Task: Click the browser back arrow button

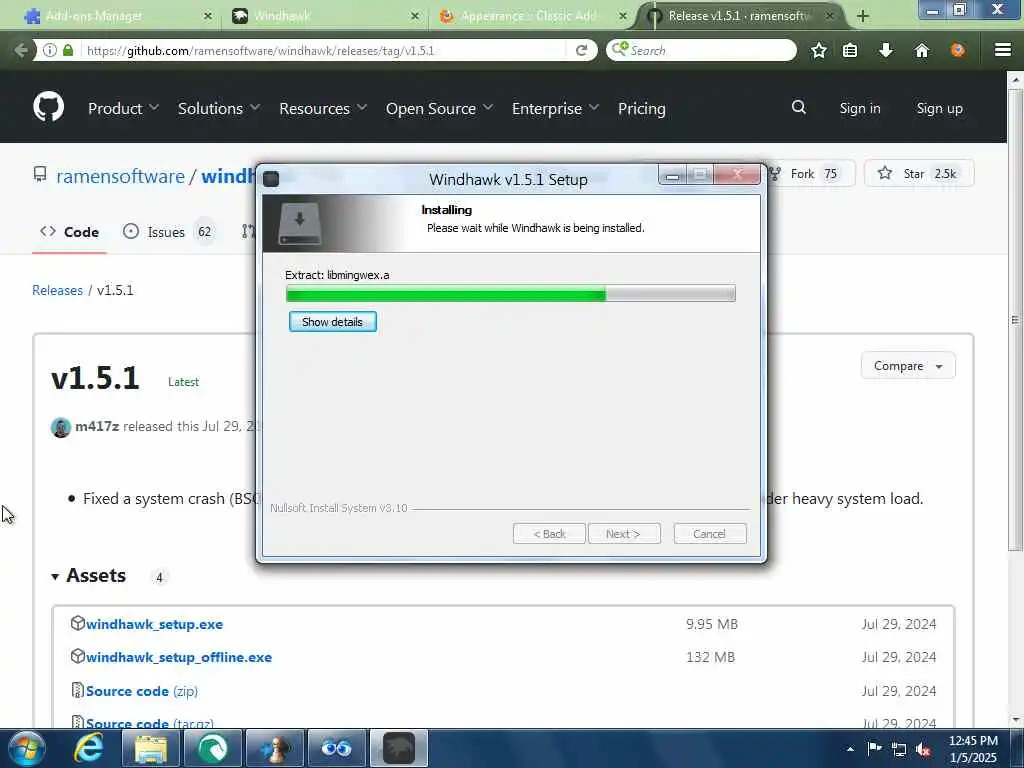Action: click(x=20, y=50)
